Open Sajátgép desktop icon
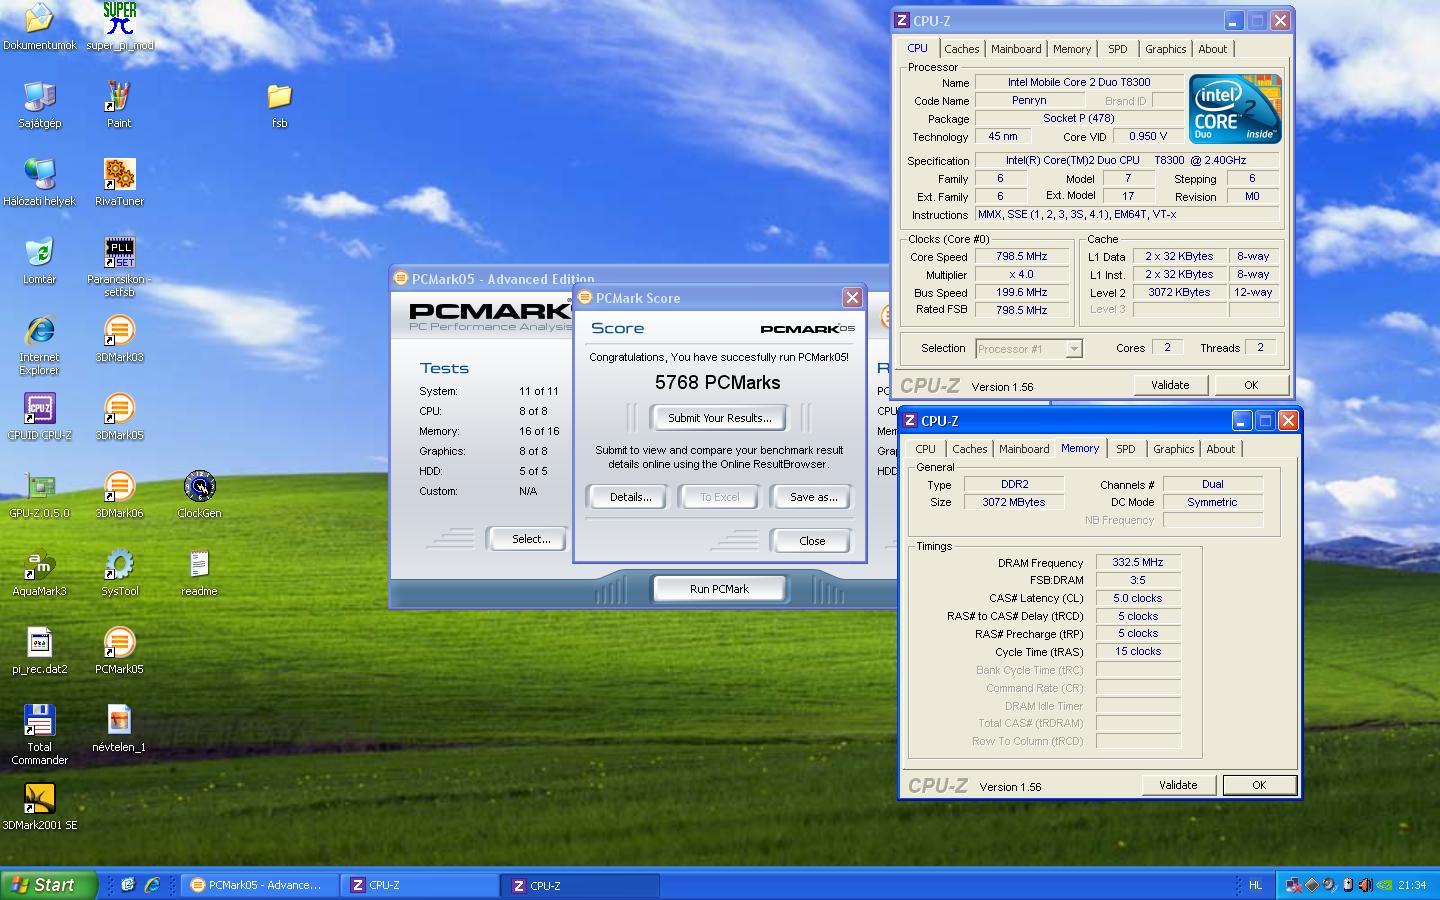This screenshot has height=900, width=1440. (x=39, y=104)
